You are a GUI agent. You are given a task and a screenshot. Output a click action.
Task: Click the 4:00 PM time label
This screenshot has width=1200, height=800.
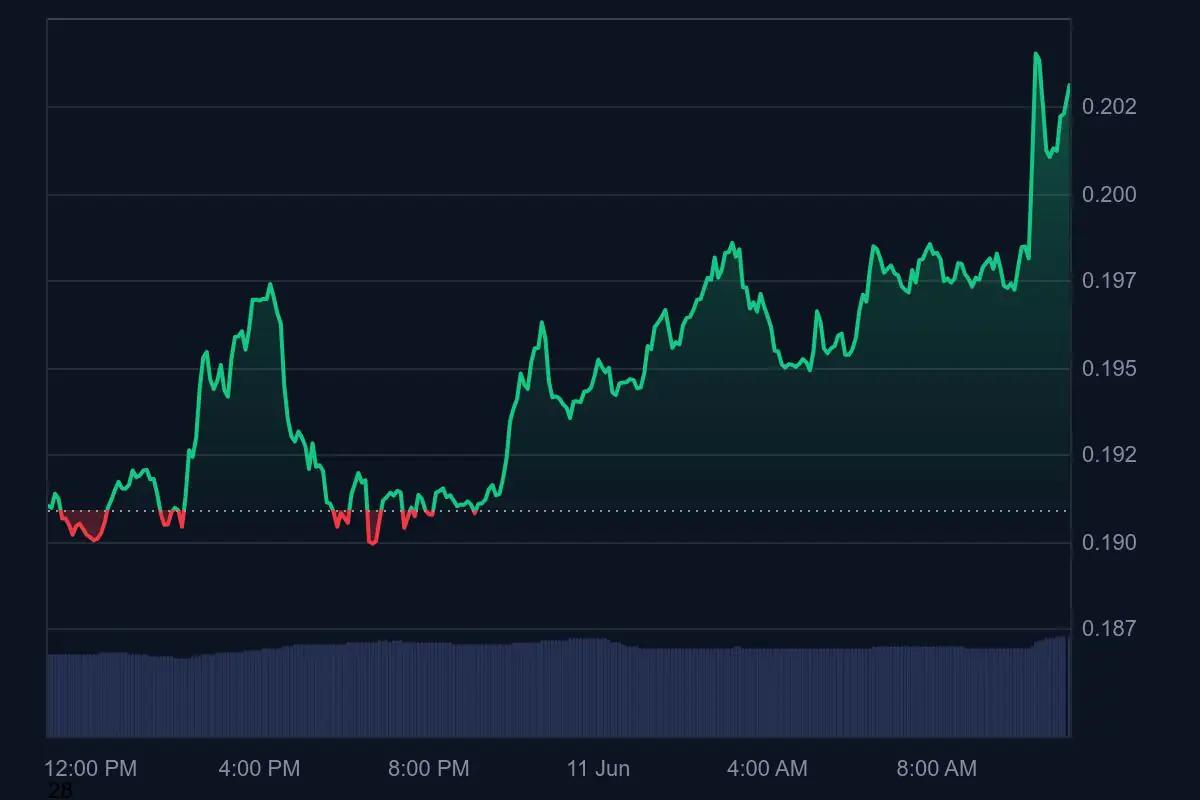pos(259,769)
